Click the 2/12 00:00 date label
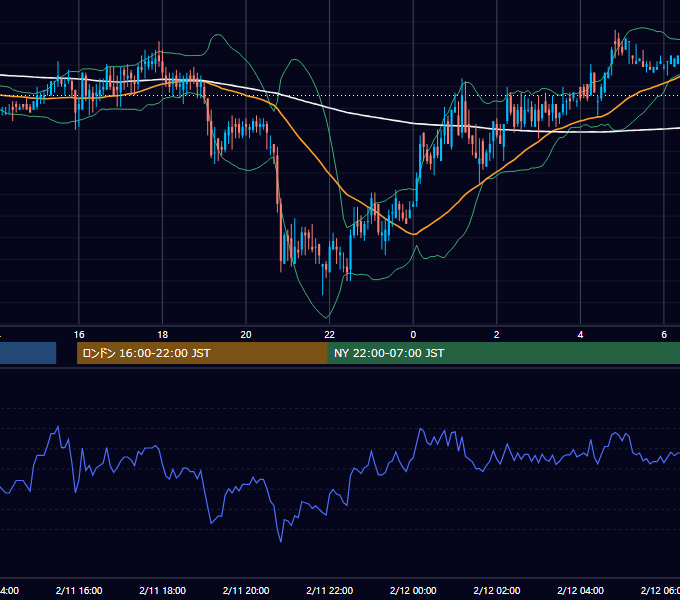Viewport: 680px width, 600px height. 413,590
